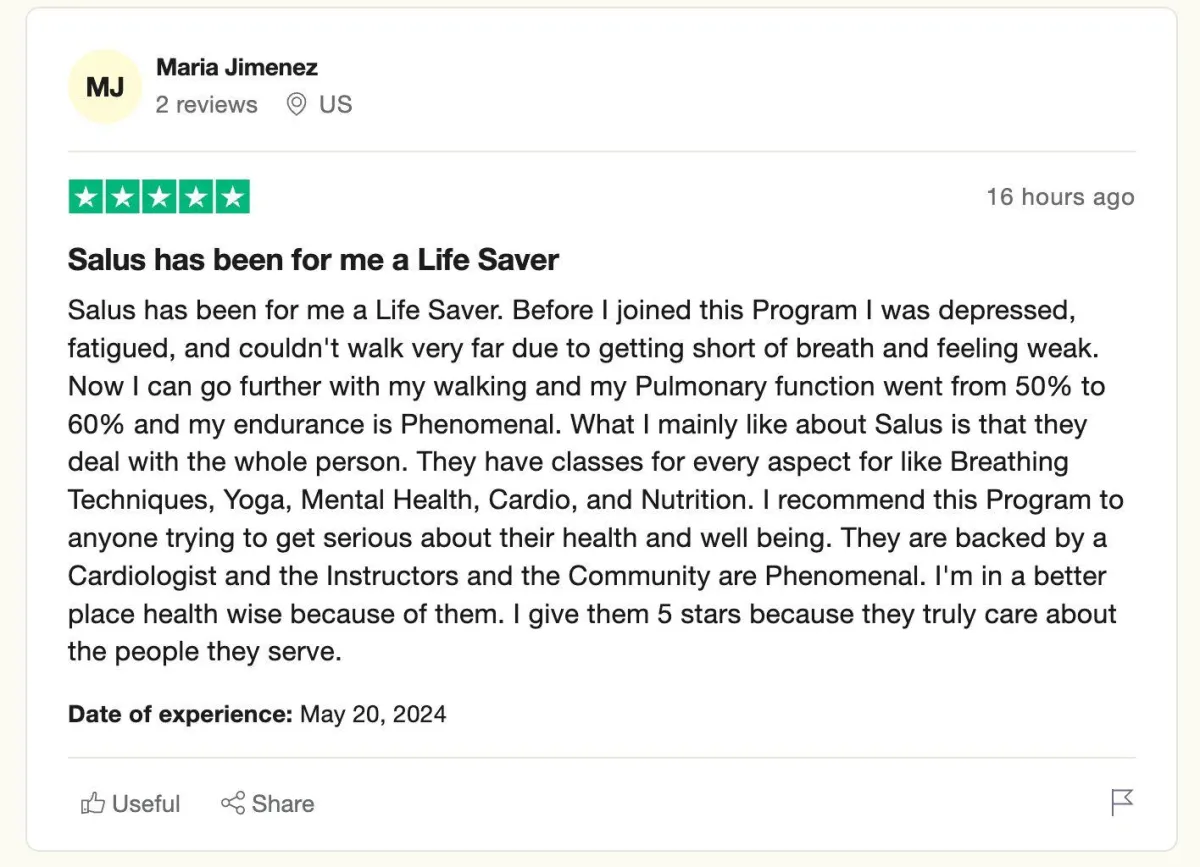The height and width of the screenshot is (867, 1200).
Task: Click the location pin icon
Action: (x=296, y=104)
